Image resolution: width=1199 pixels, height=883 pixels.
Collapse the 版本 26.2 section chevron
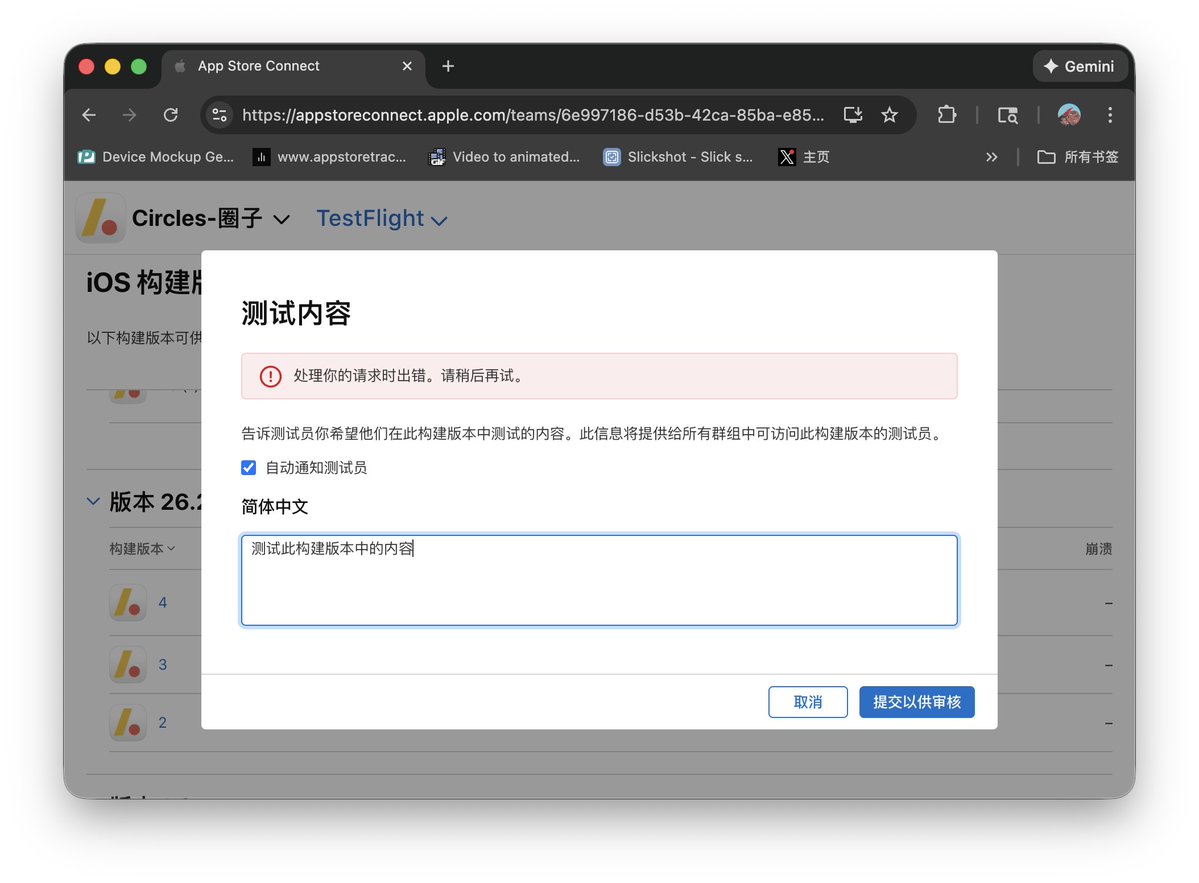tap(94, 501)
